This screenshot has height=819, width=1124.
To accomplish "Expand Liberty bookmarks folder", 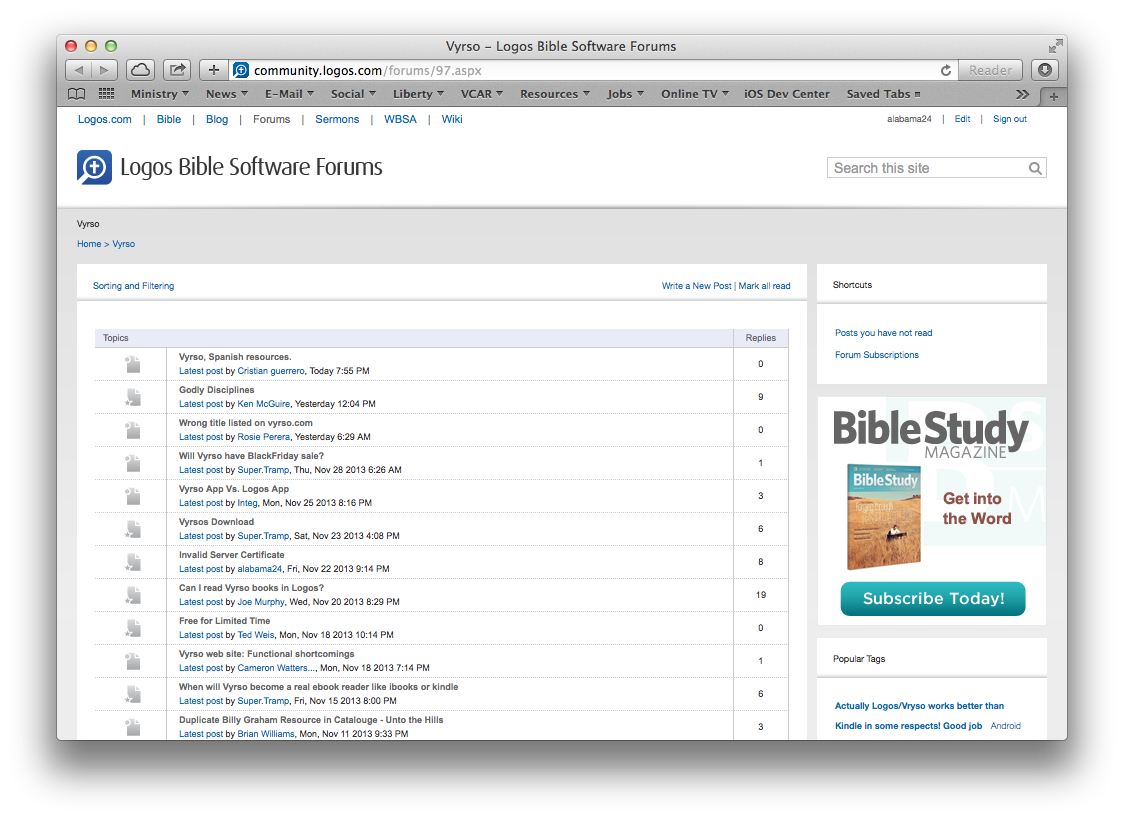I will pos(418,94).
